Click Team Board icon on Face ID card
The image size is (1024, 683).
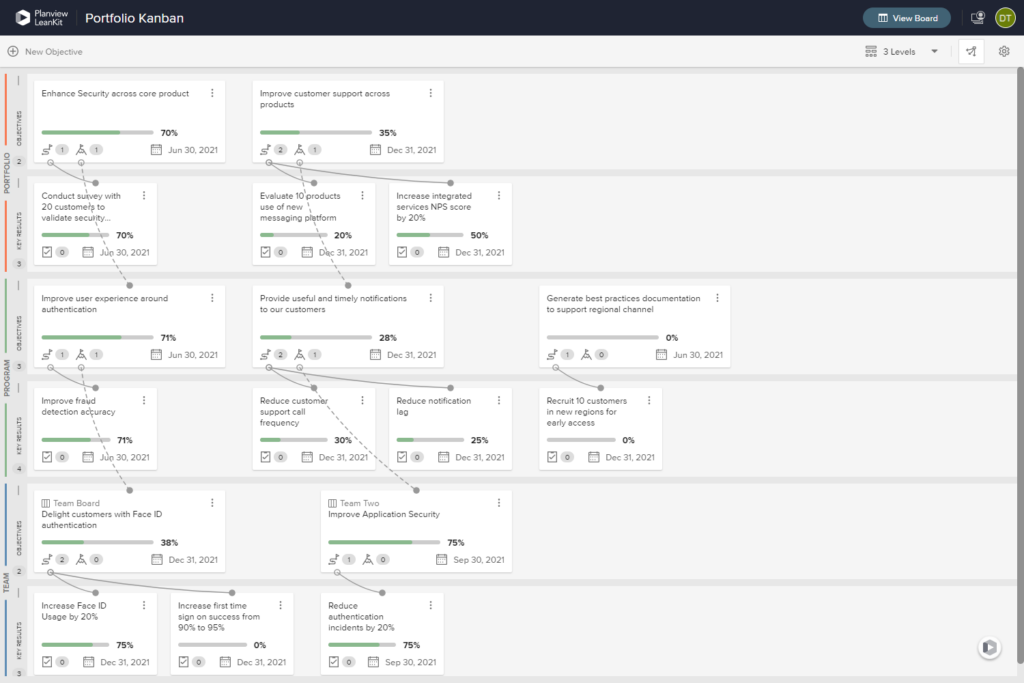[x=46, y=503]
